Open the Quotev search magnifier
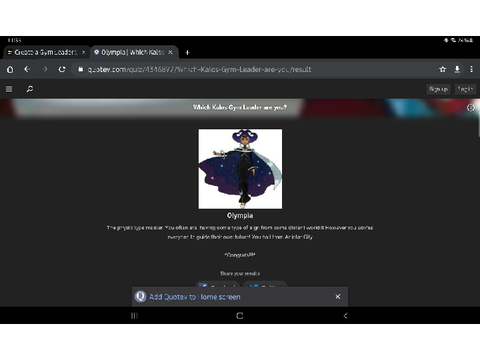The width and height of the screenshot is (480, 360). tap(30, 89)
